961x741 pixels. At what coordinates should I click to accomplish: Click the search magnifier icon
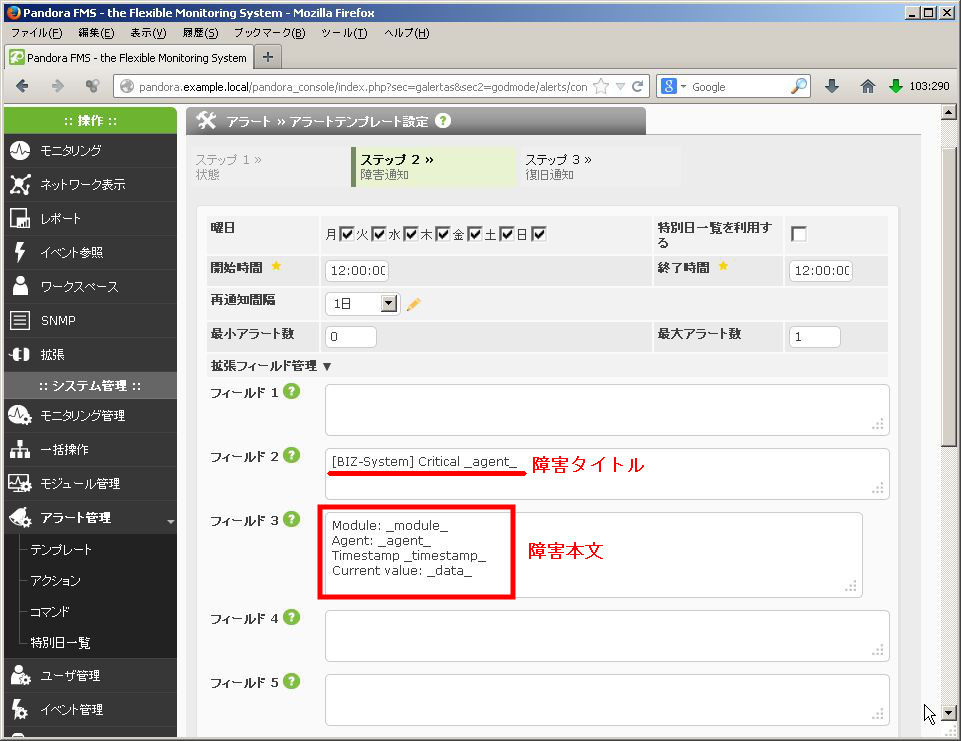click(x=799, y=86)
